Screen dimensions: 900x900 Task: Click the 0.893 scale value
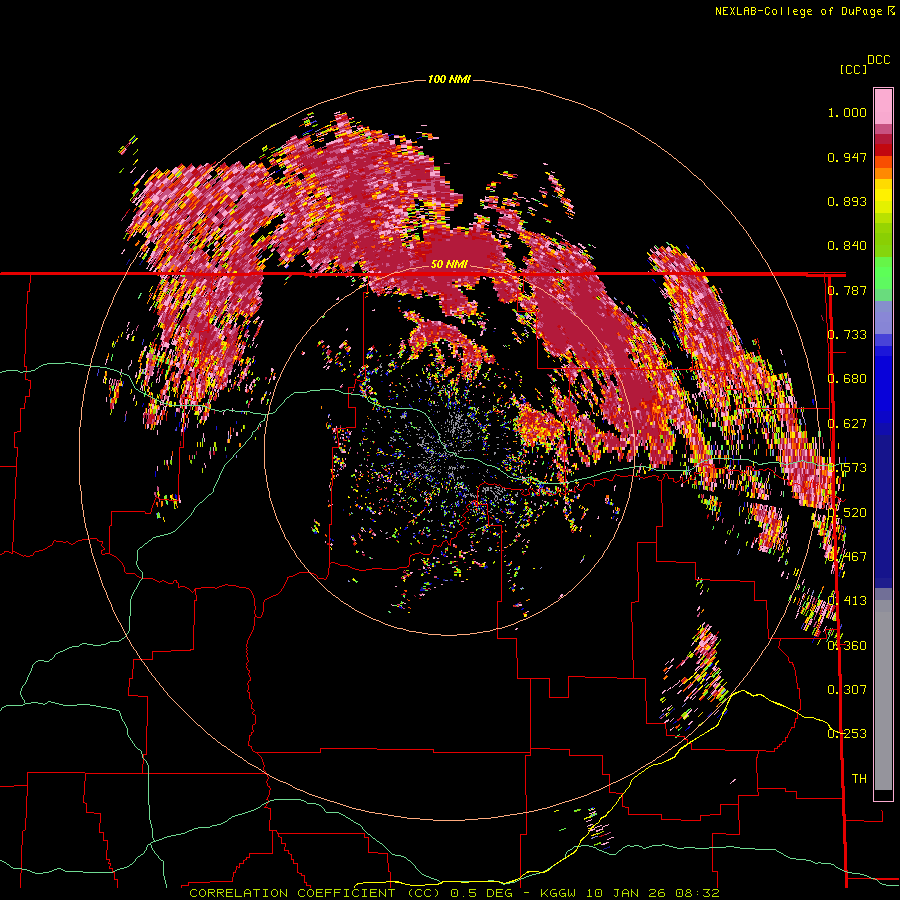tap(847, 201)
